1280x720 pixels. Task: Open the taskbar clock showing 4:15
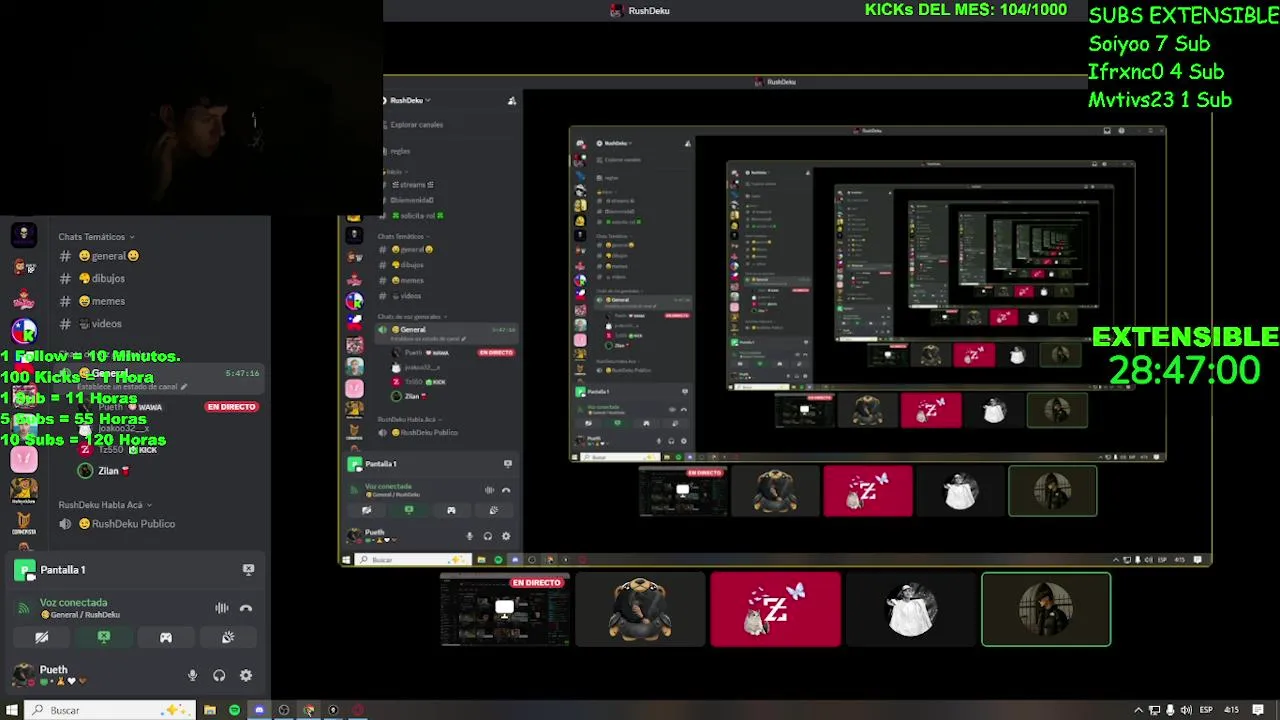[1232, 710]
